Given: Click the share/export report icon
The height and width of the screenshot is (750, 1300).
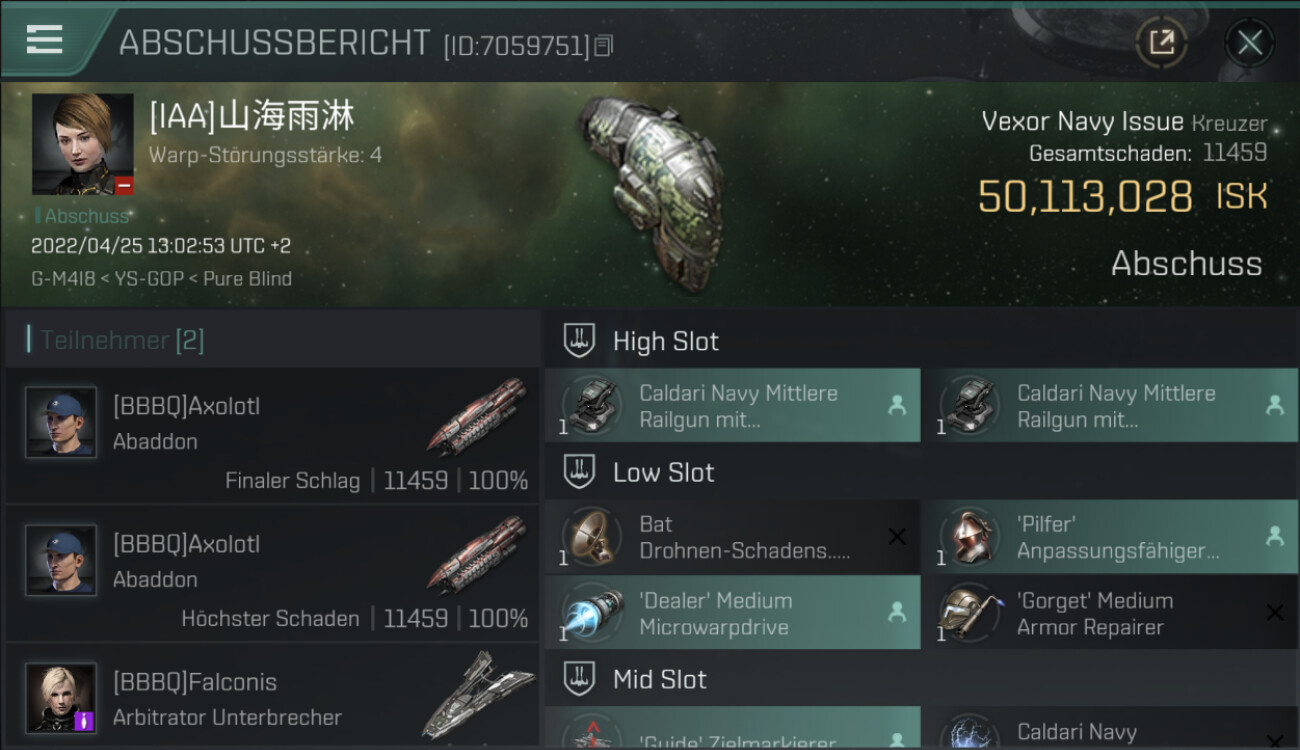Looking at the screenshot, I should click(x=1161, y=43).
